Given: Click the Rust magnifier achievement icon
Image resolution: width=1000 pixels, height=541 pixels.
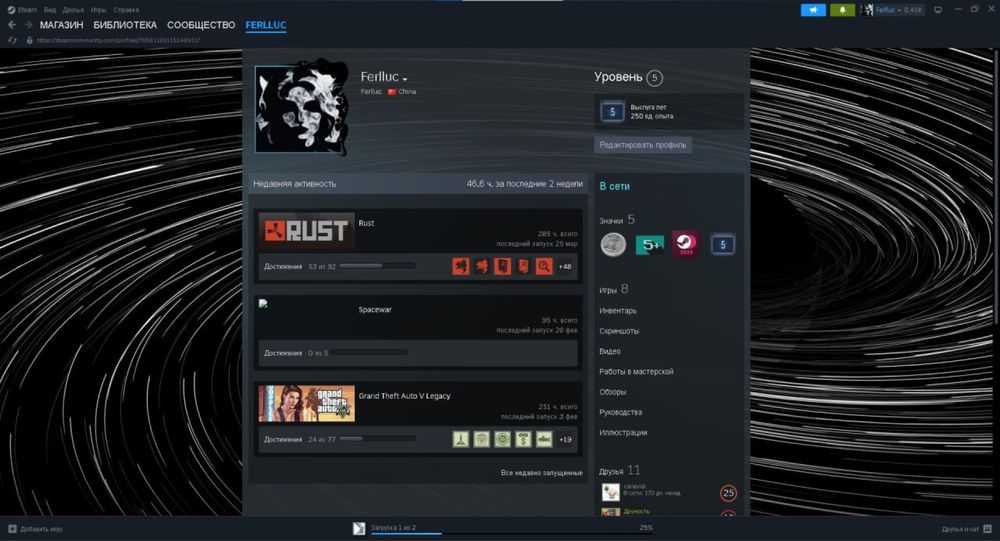Looking at the screenshot, I should click(544, 266).
